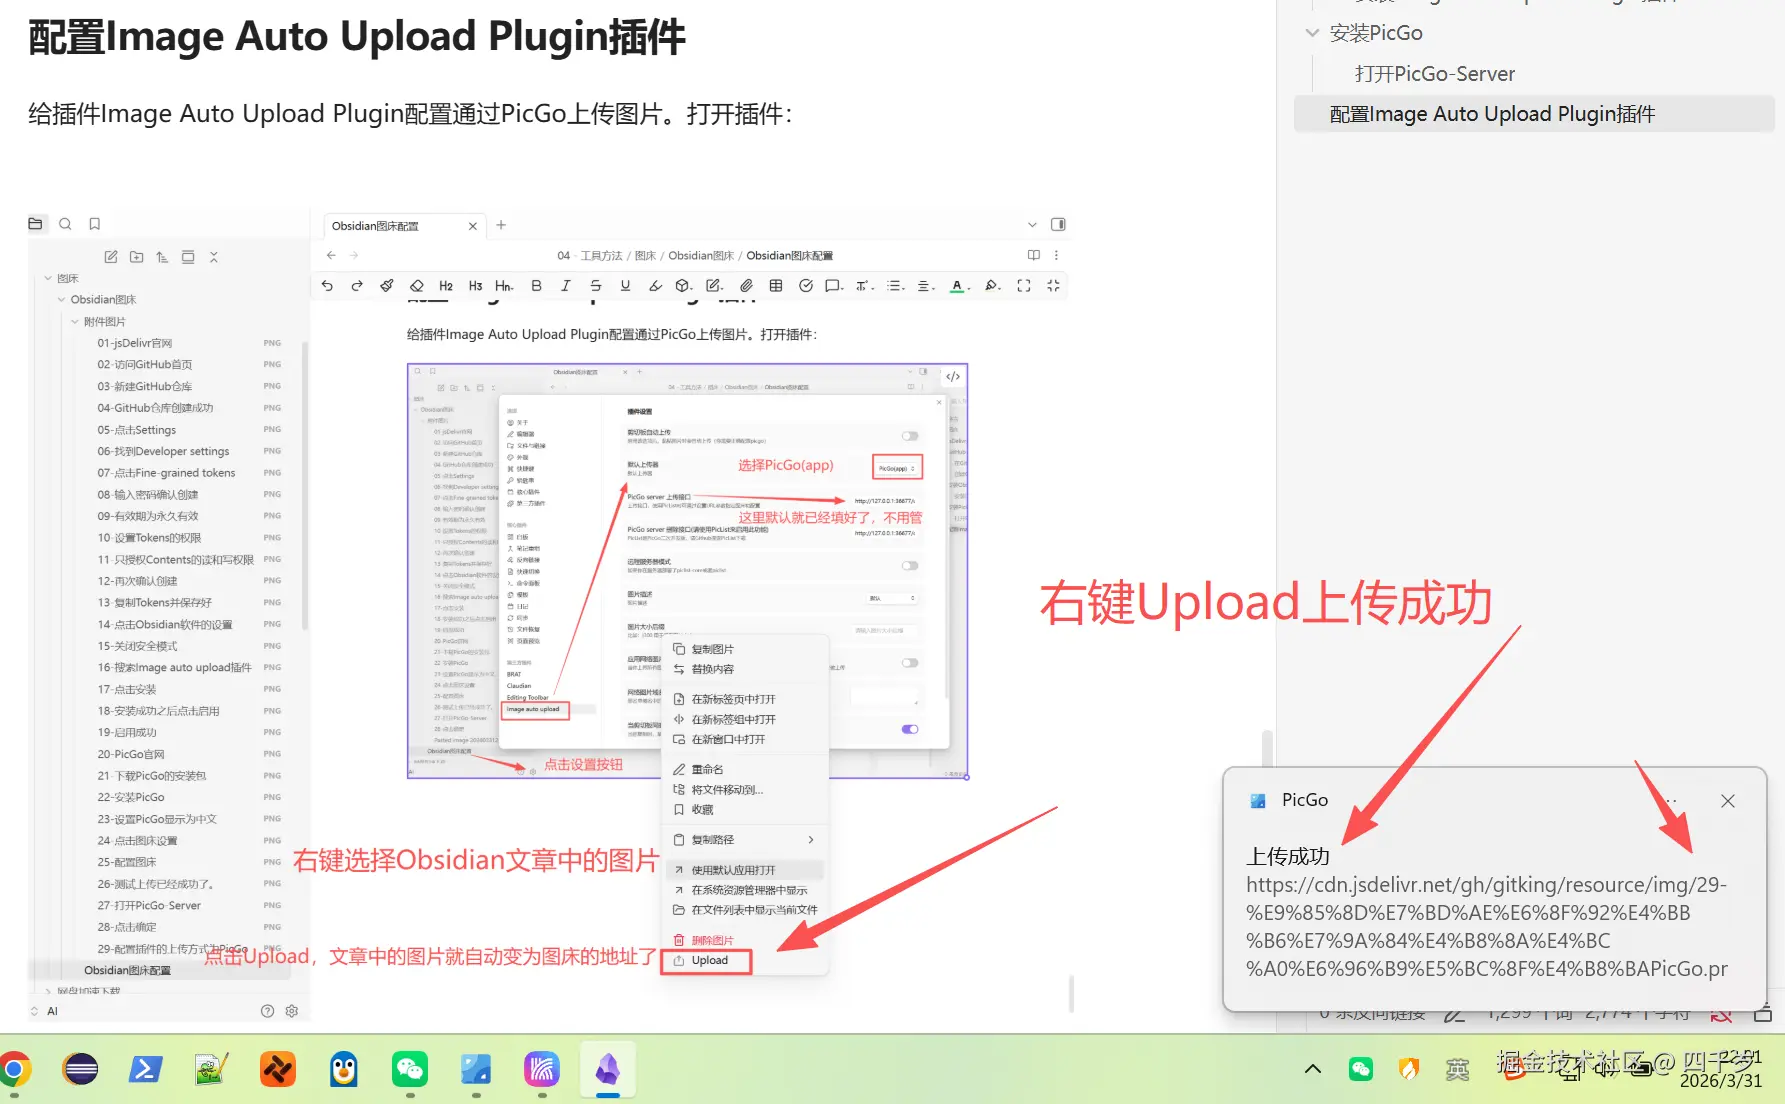Choose 在新标签页中打开 menu entry
The width and height of the screenshot is (1785, 1104).
click(744, 700)
